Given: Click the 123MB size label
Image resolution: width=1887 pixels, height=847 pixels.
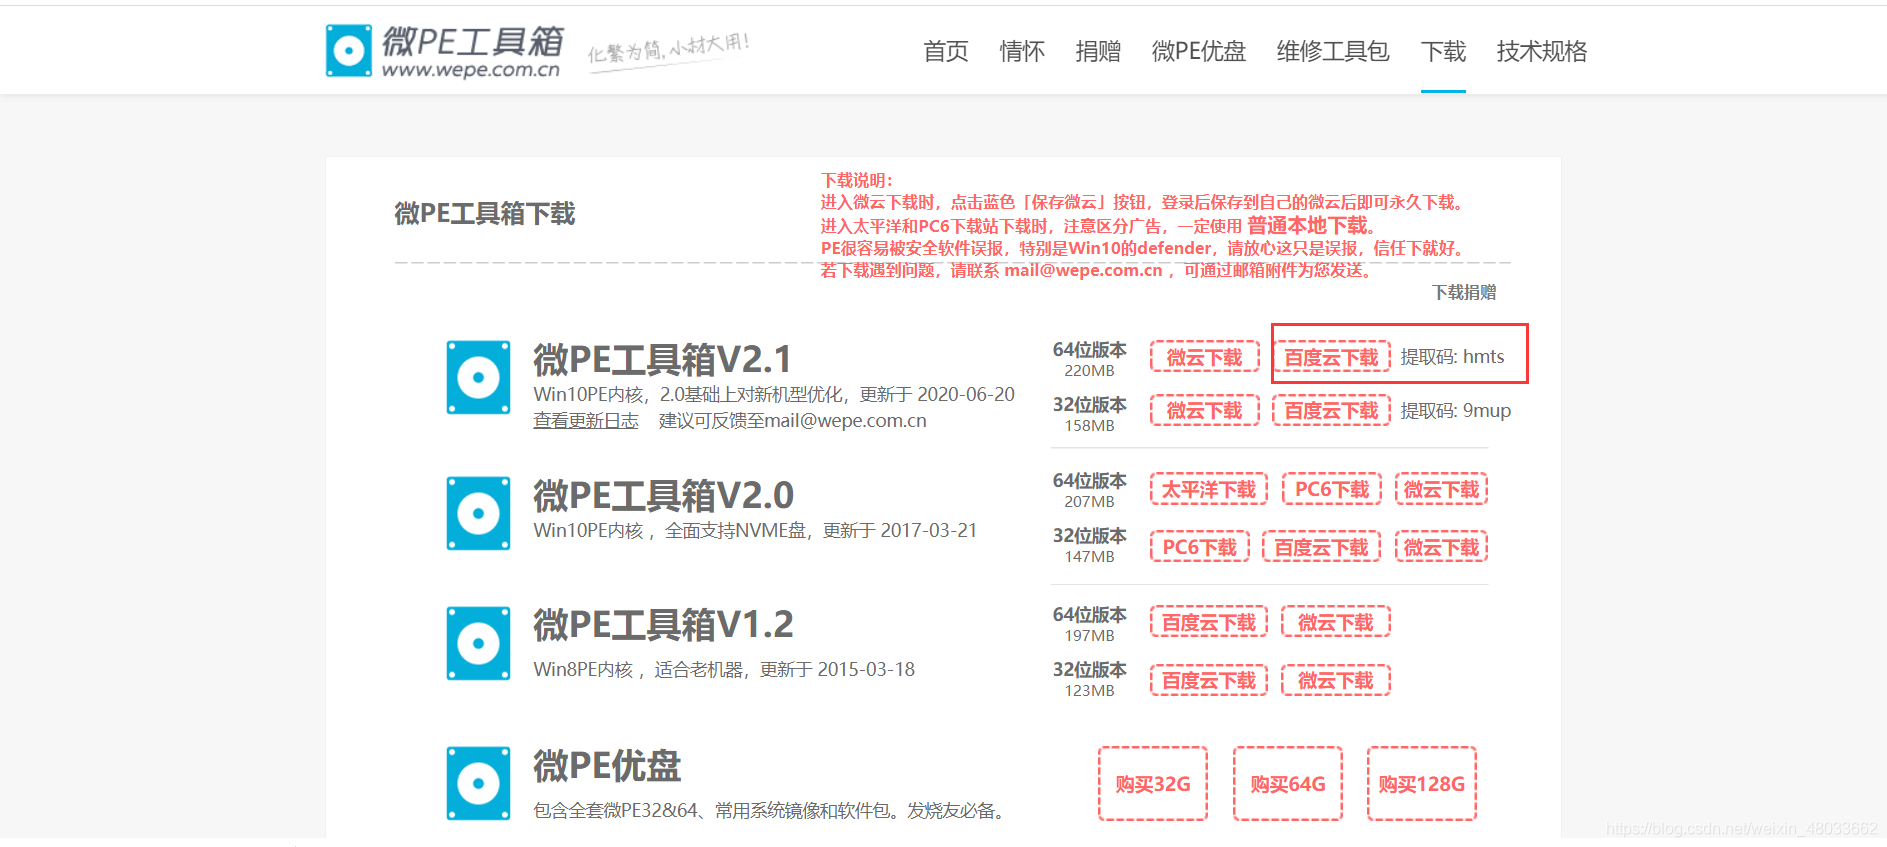Looking at the screenshot, I should tap(1089, 691).
